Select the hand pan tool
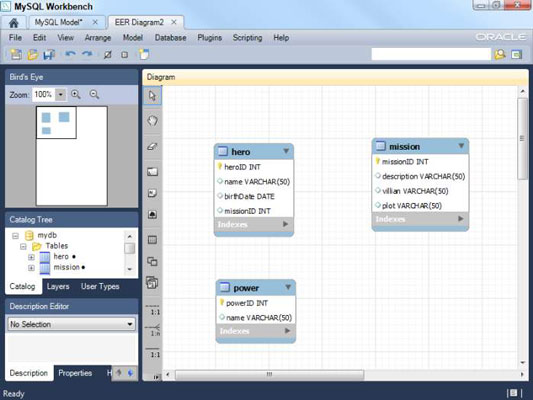 click(152, 120)
